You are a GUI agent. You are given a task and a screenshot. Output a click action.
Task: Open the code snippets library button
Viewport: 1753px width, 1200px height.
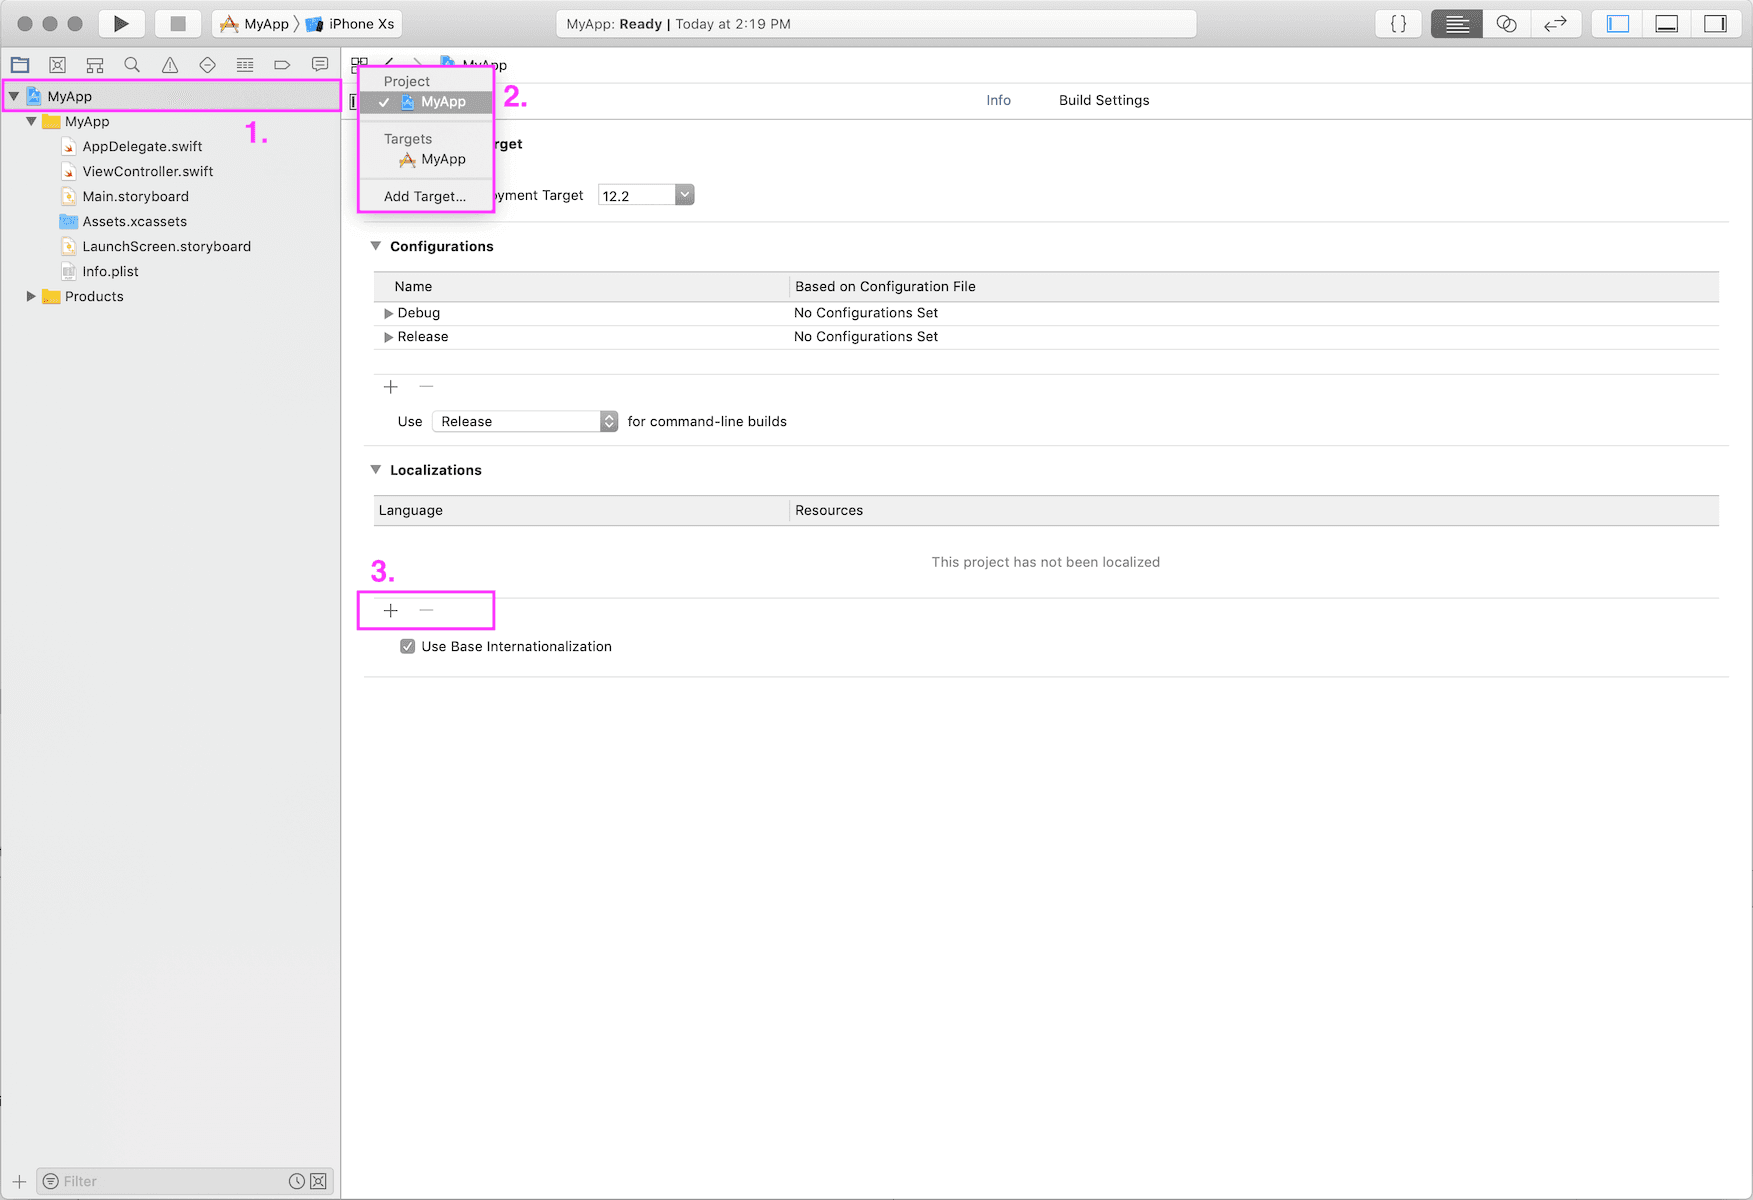click(1398, 24)
